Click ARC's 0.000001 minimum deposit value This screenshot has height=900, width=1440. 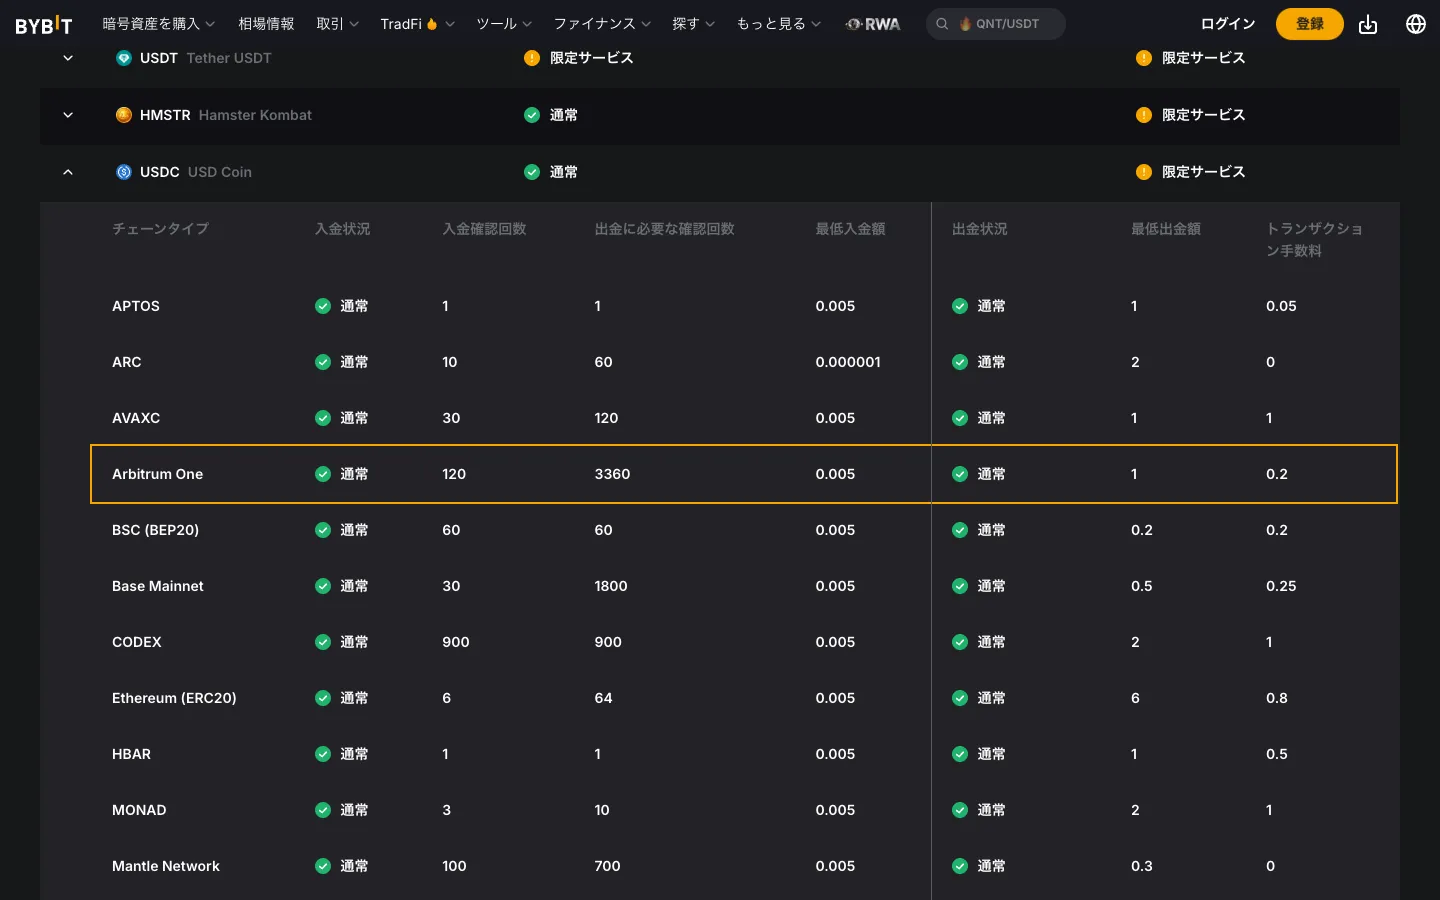(848, 362)
